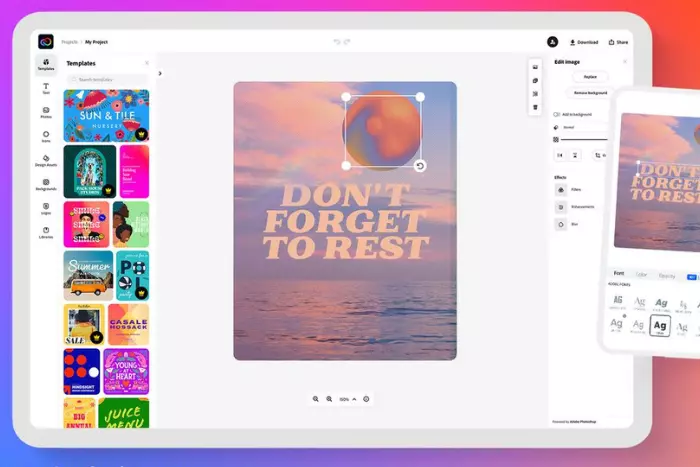This screenshot has width=700, height=467.
Task: Open the Summer van template
Action: point(88,275)
